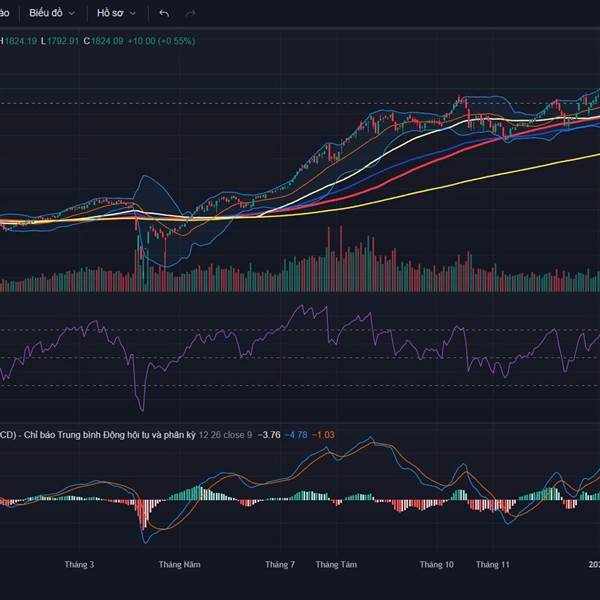
Task: Click the chevron next to Biểu đồ
Action: coord(71,14)
